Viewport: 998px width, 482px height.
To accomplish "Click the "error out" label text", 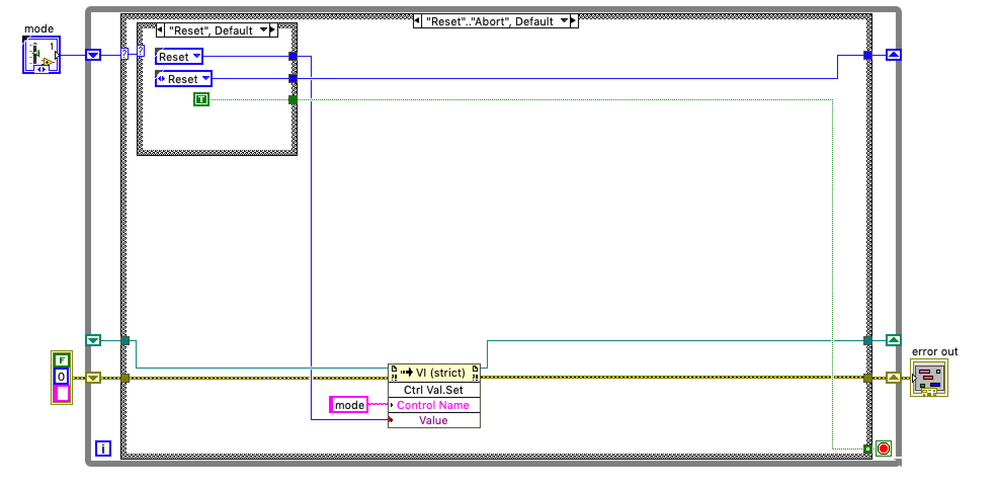I will 934,351.
